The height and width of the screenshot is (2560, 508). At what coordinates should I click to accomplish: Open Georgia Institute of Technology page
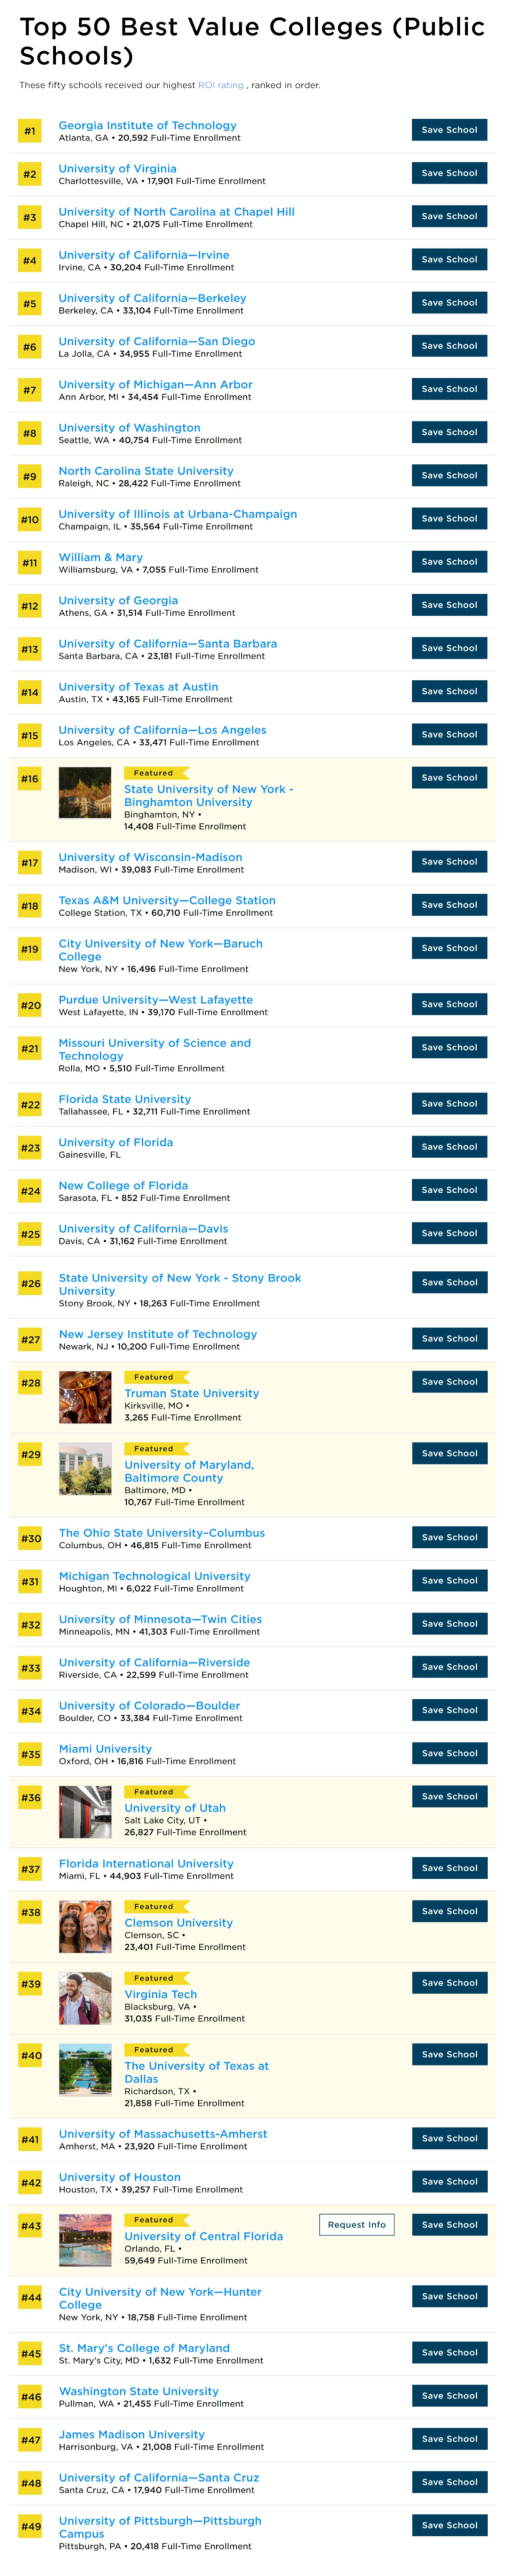[x=147, y=125]
